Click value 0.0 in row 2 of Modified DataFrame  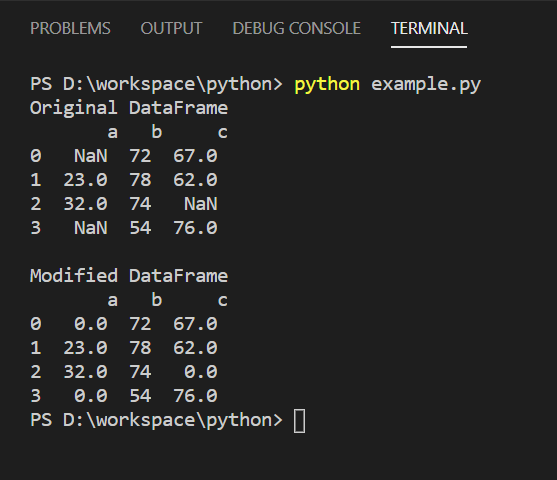click(x=201, y=372)
